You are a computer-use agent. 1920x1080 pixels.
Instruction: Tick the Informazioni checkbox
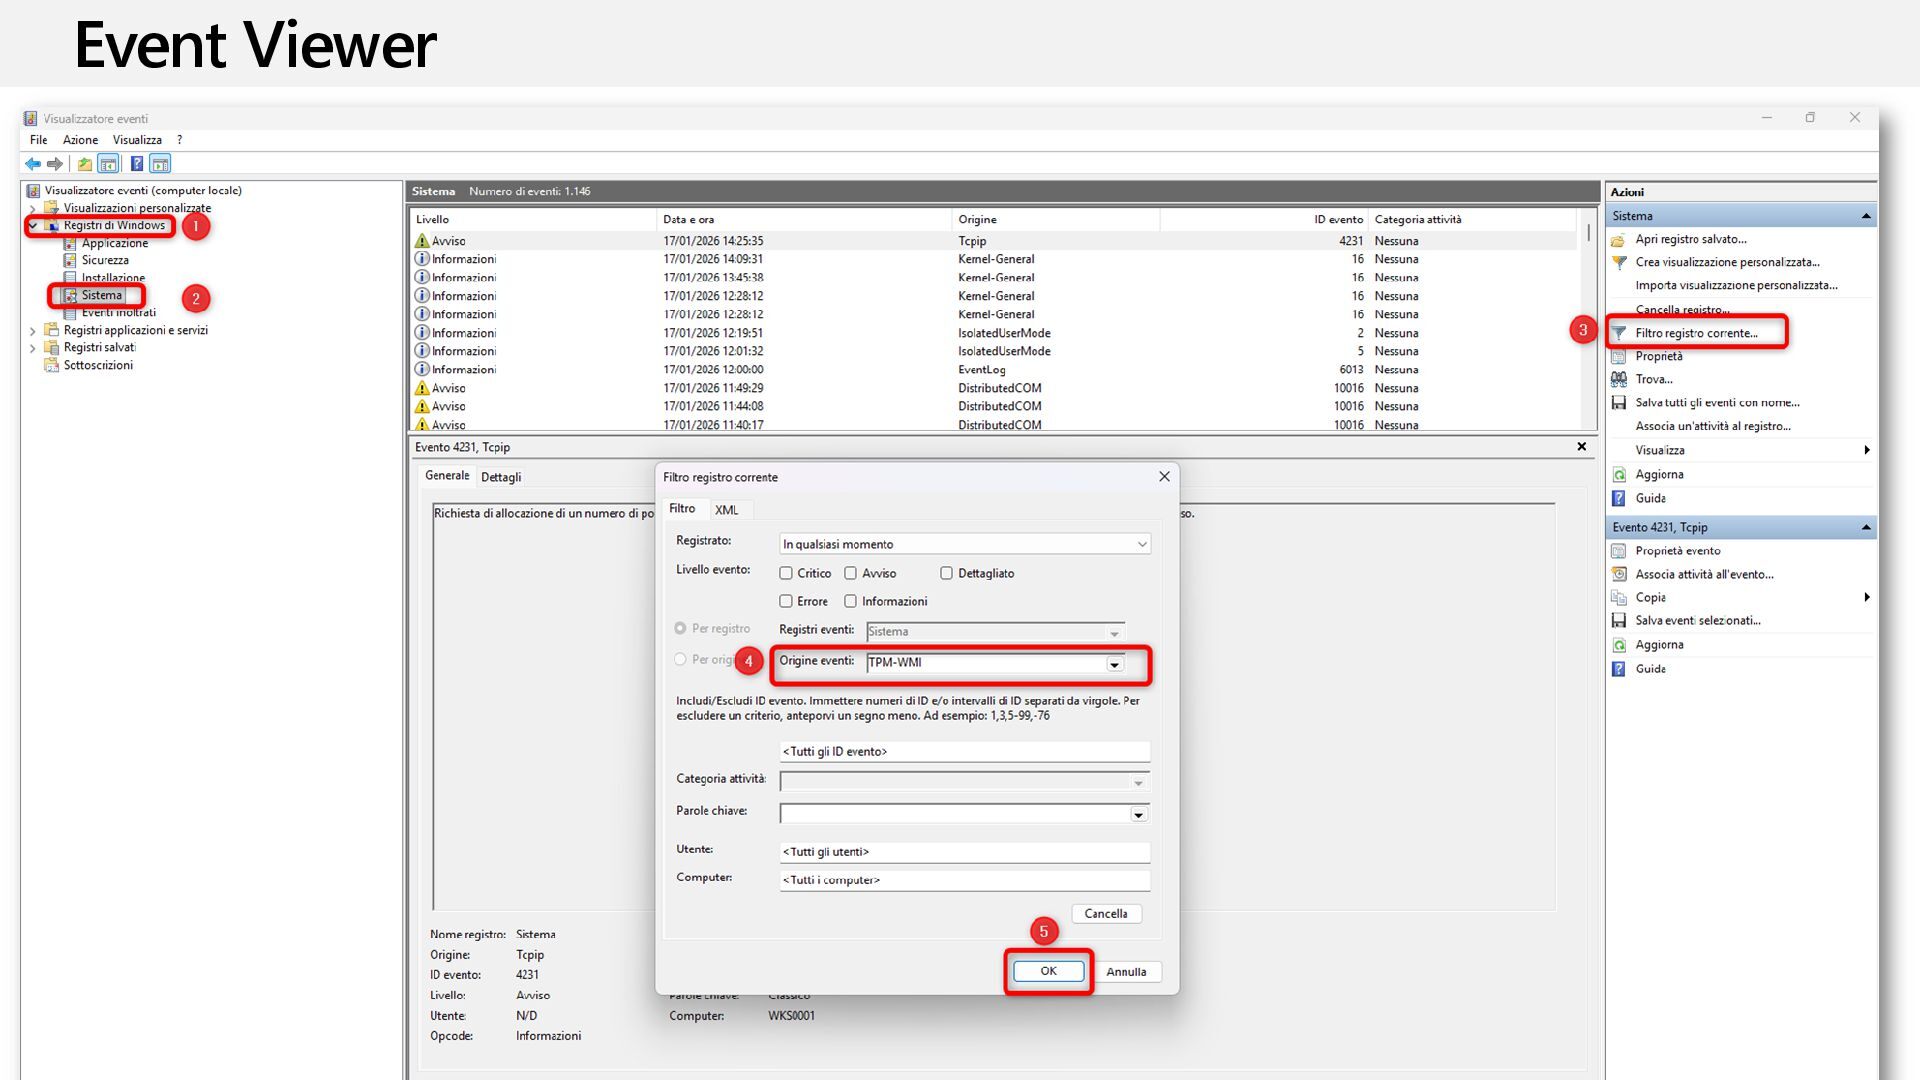coord(851,602)
